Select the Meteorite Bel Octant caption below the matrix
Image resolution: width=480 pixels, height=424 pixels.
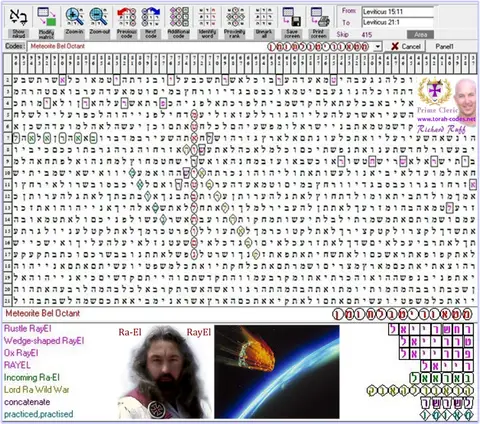pyautogui.click(x=43, y=313)
